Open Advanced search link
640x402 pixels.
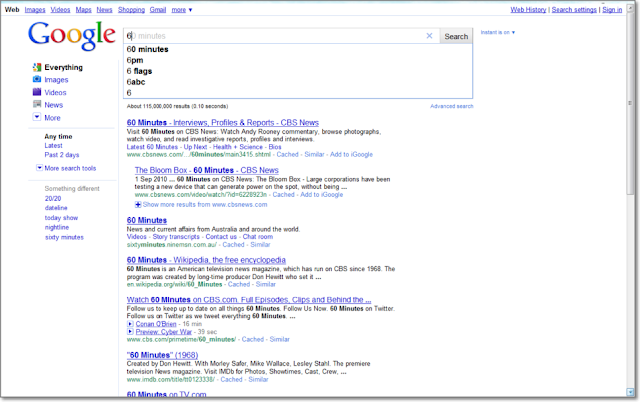pyautogui.click(x=451, y=106)
